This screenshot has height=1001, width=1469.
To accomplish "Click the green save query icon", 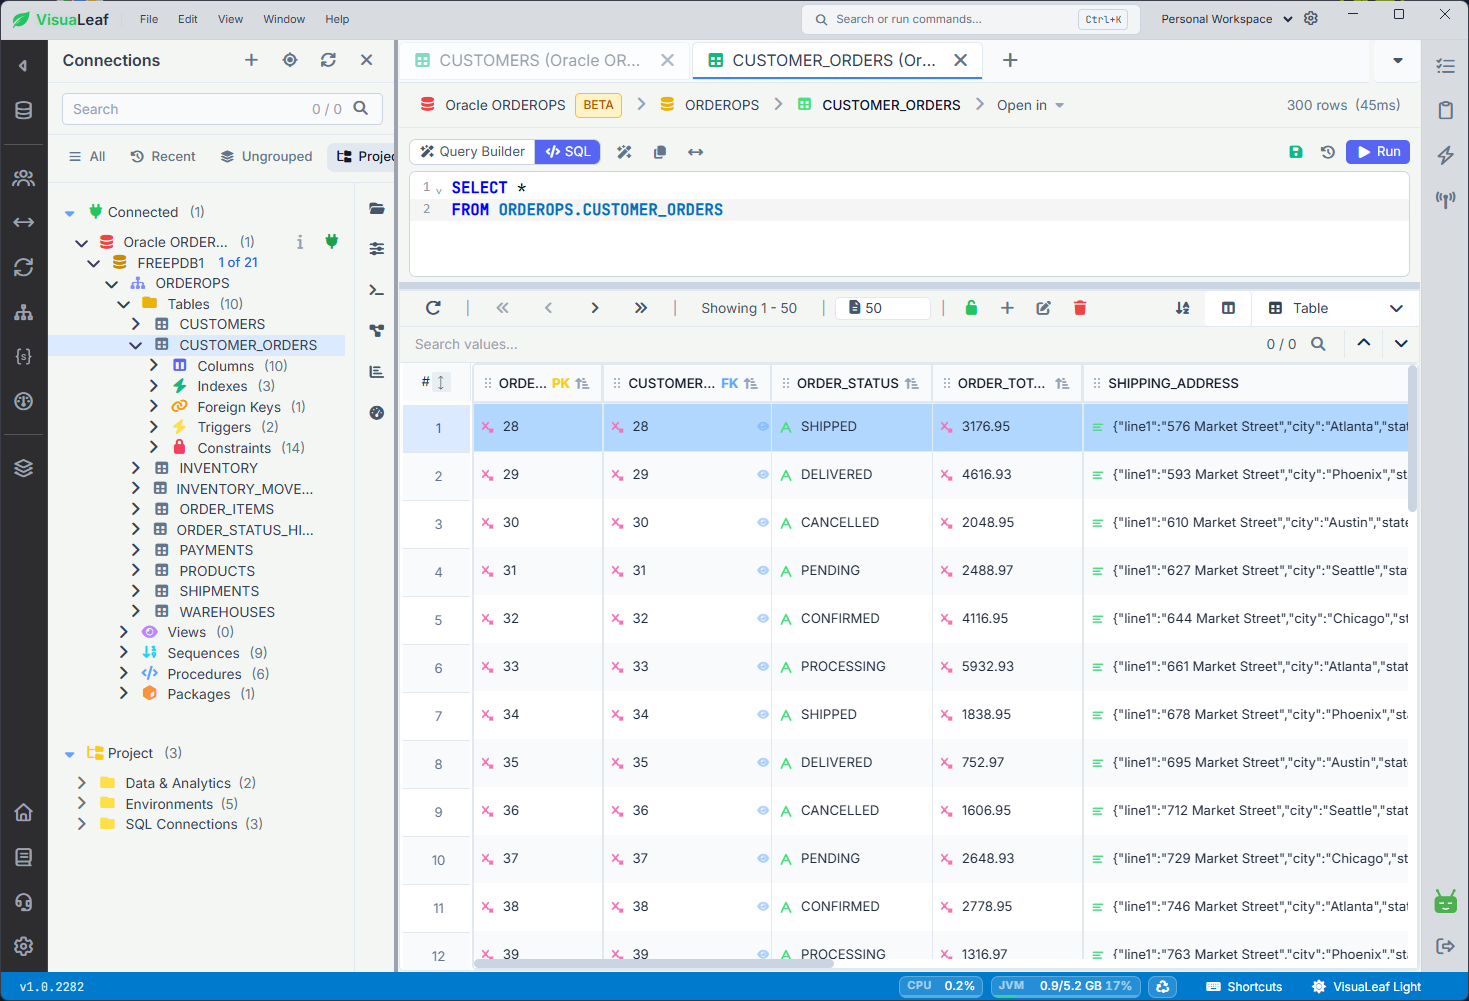I will pyautogui.click(x=1296, y=152).
